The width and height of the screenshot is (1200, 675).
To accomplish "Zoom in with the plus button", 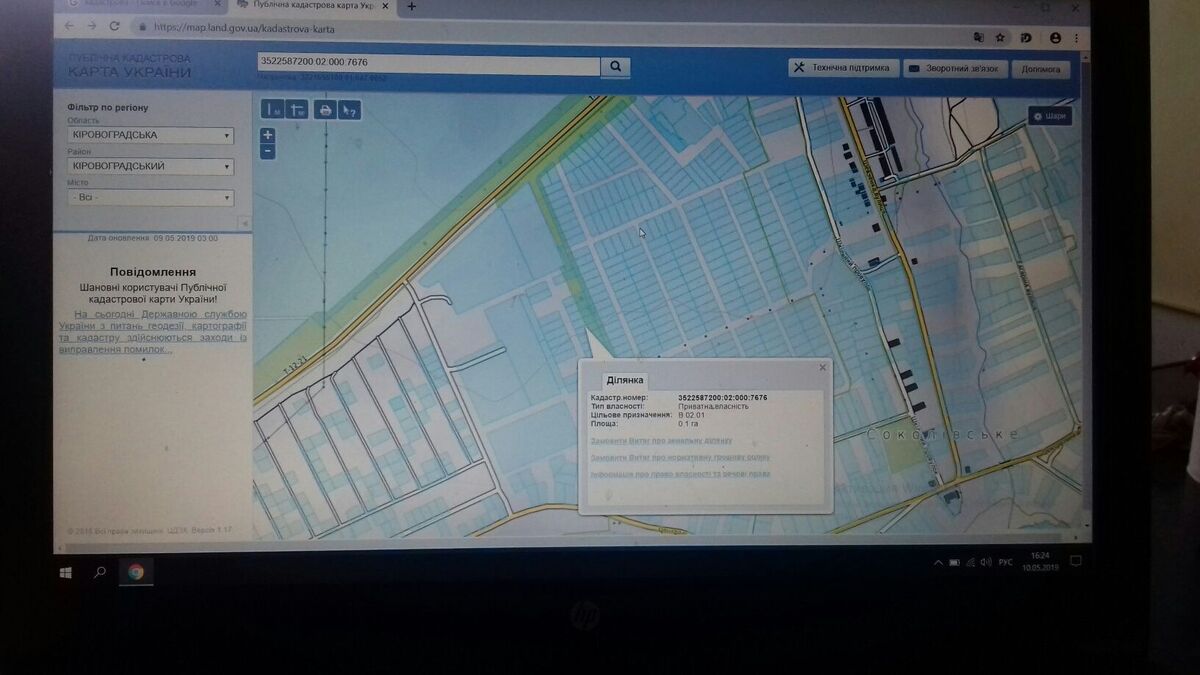I will tap(268, 135).
